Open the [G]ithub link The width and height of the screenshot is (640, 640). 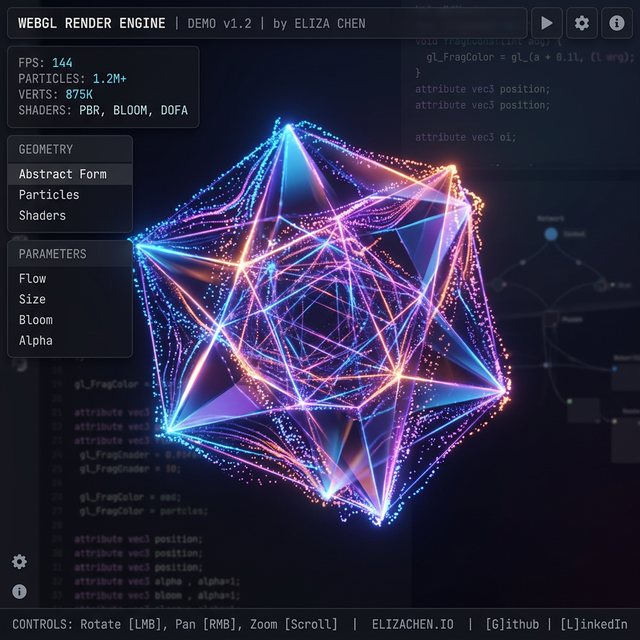click(515, 624)
